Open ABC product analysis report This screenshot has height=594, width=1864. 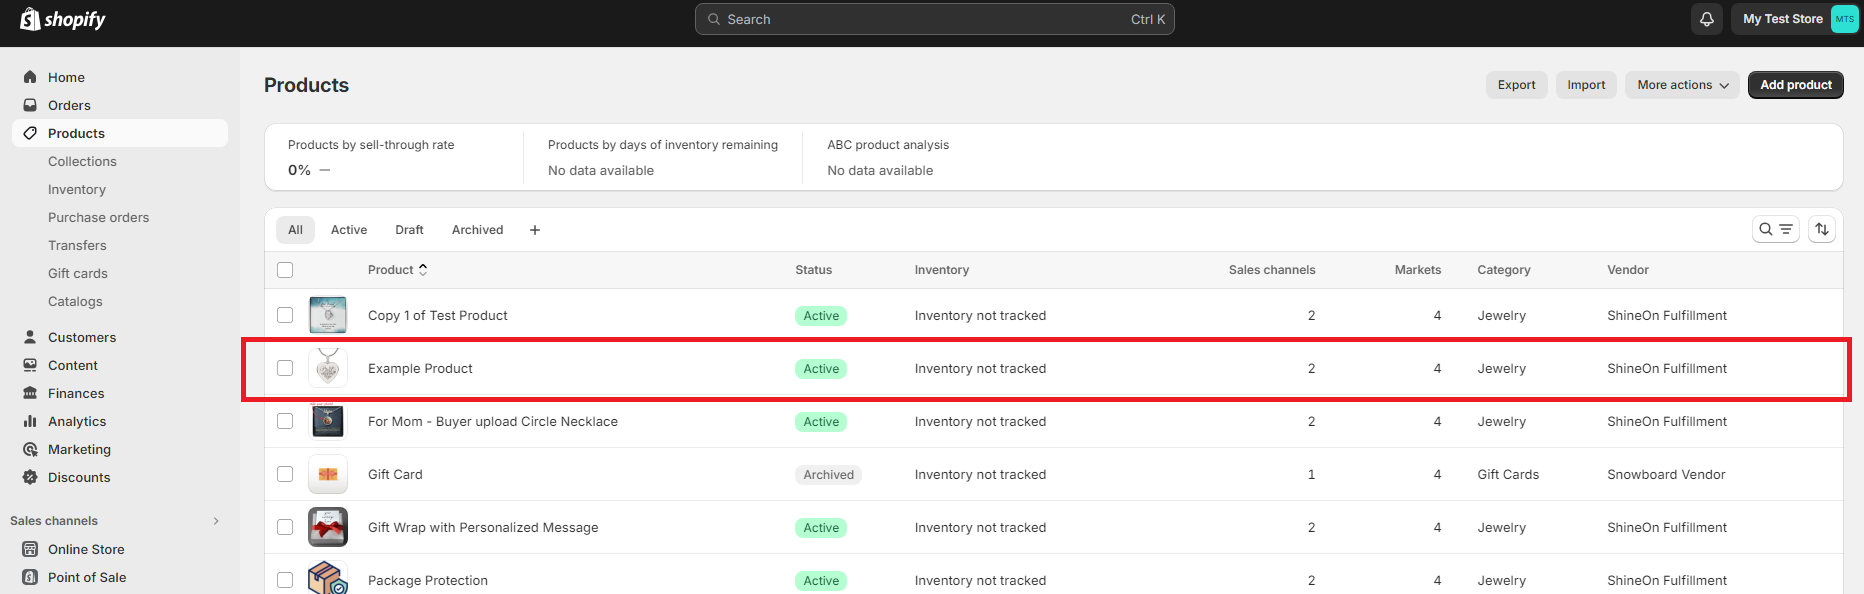[888, 157]
